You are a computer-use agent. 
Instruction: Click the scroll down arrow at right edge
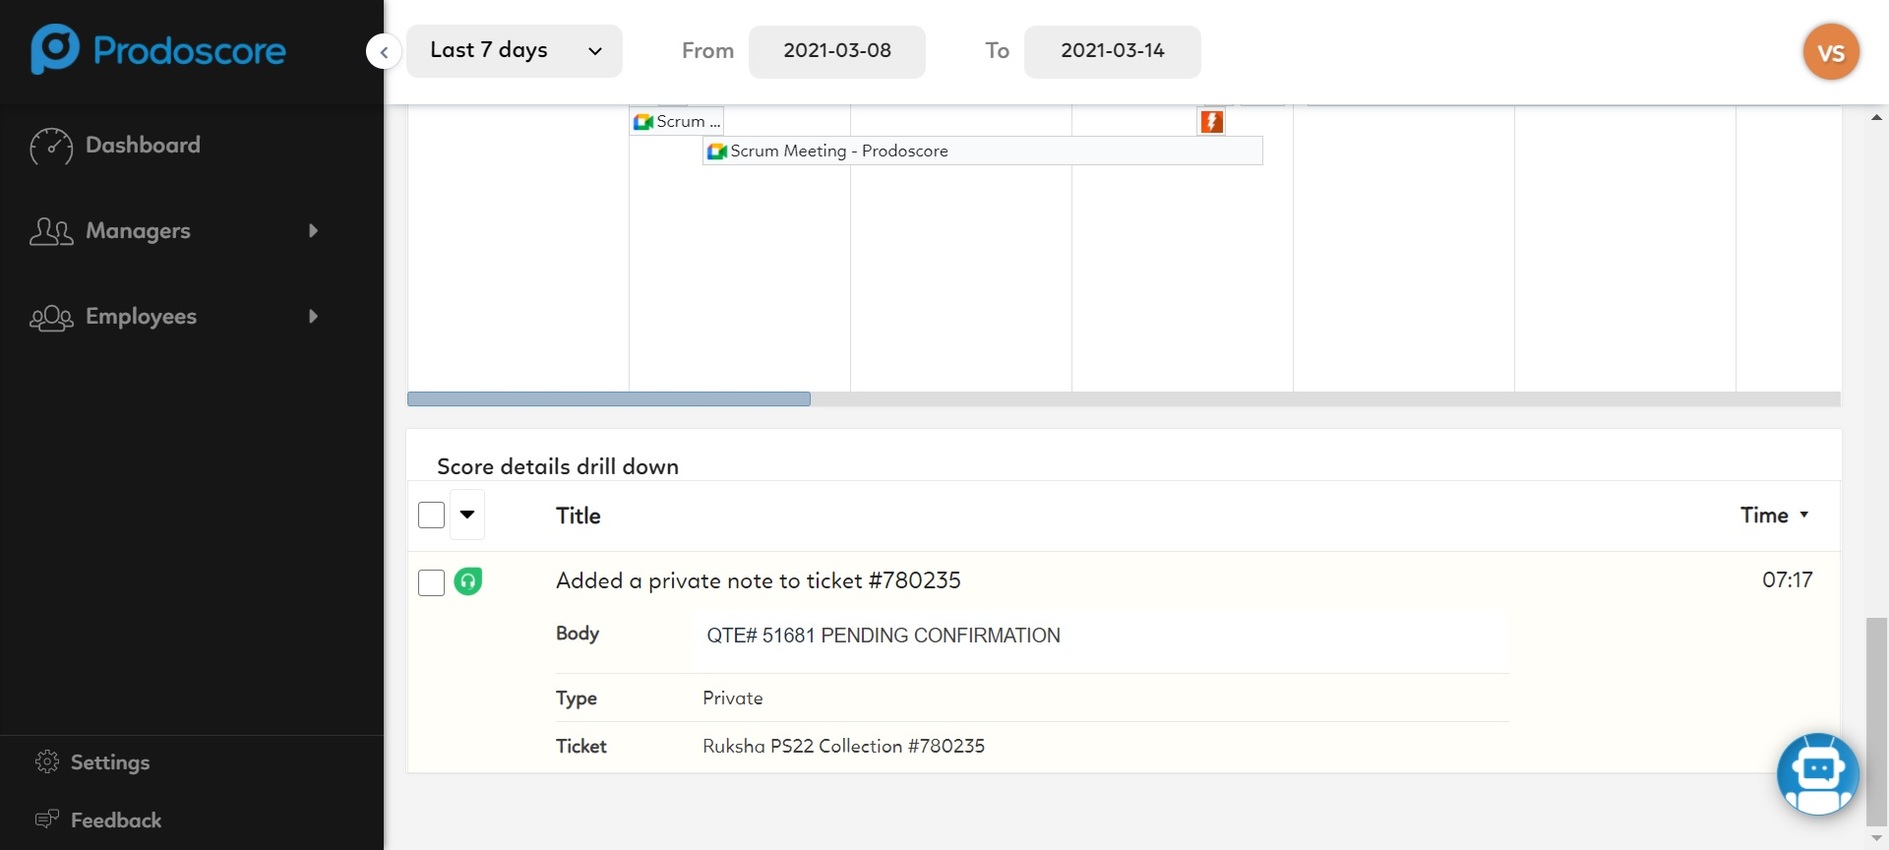click(1876, 838)
